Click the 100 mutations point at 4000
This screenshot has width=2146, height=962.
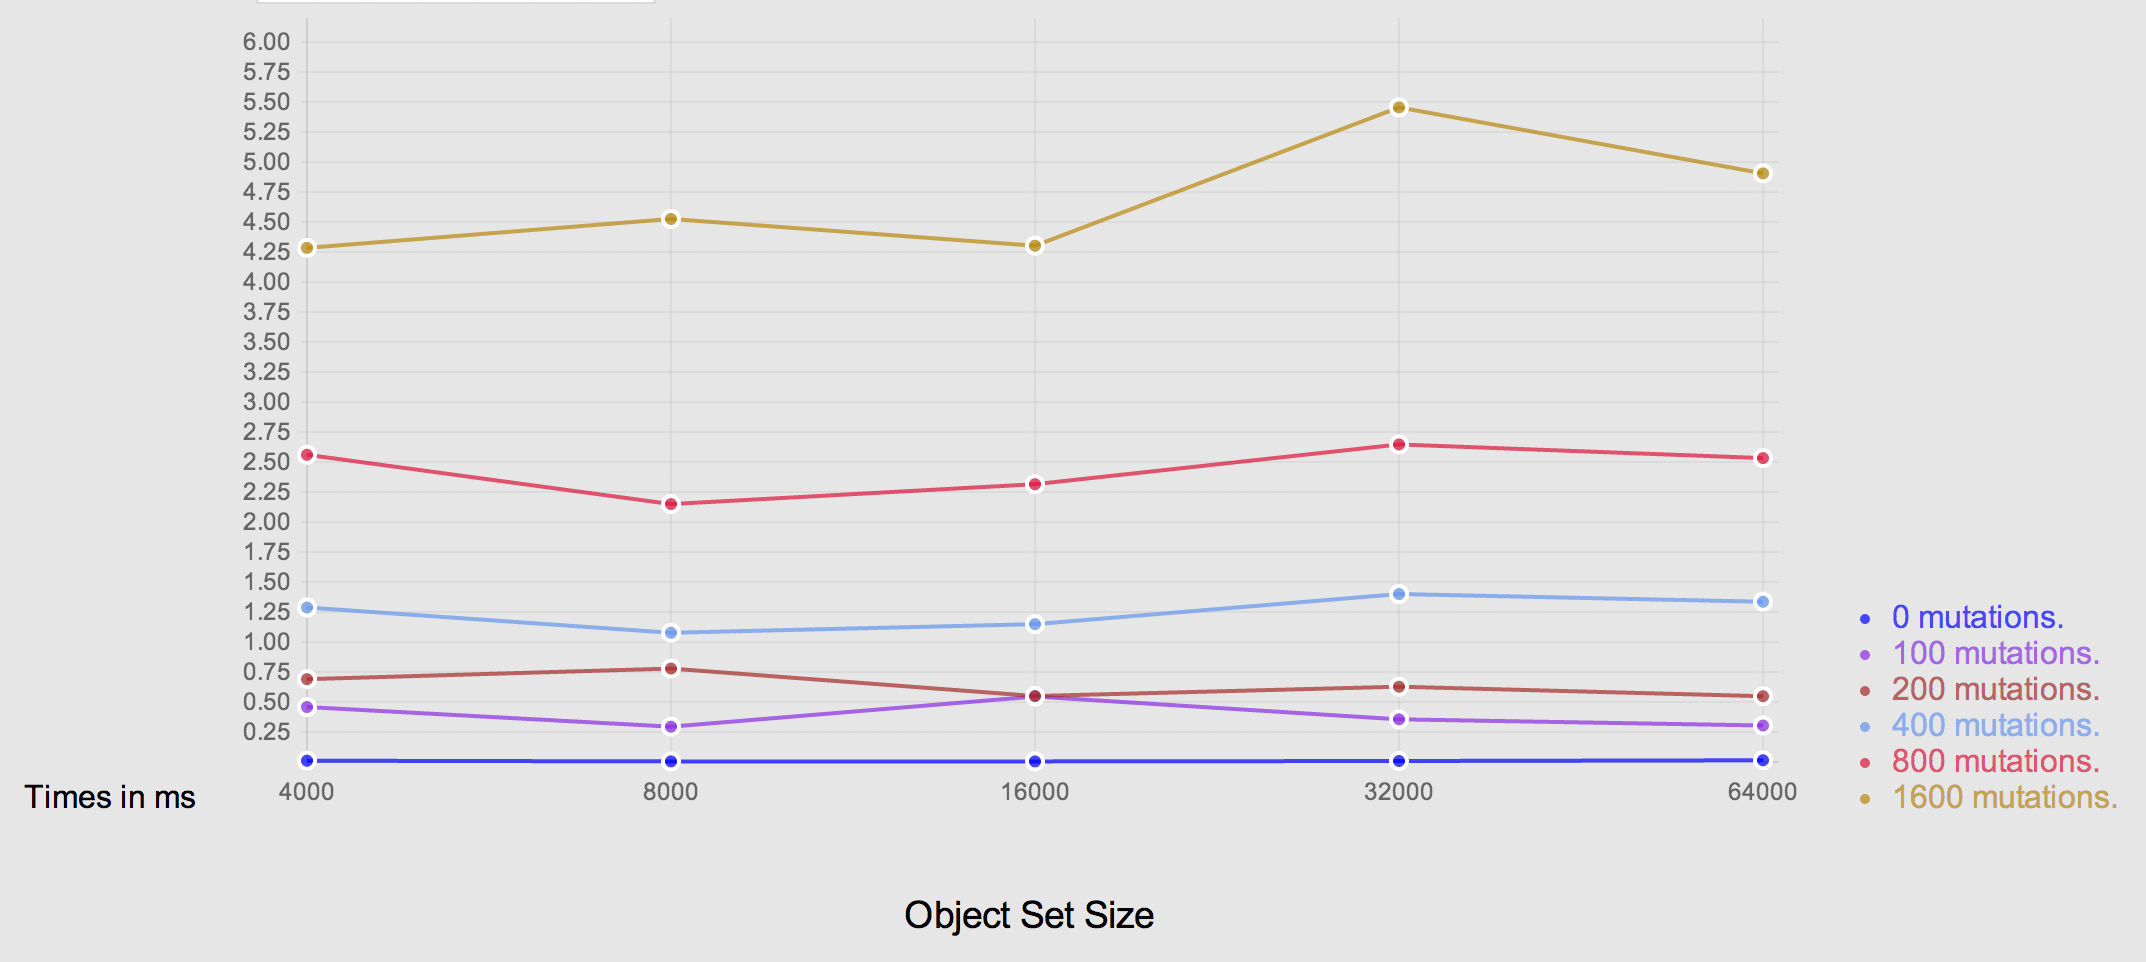coord(307,707)
